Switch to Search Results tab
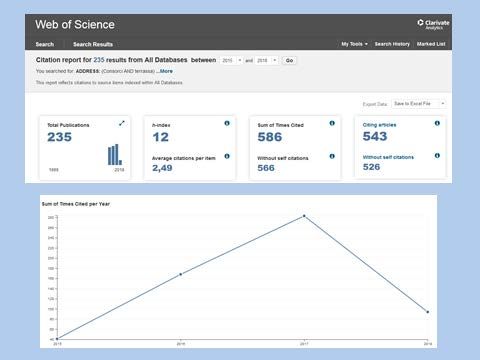This screenshot has width=480, height=360. pos(93,44)
